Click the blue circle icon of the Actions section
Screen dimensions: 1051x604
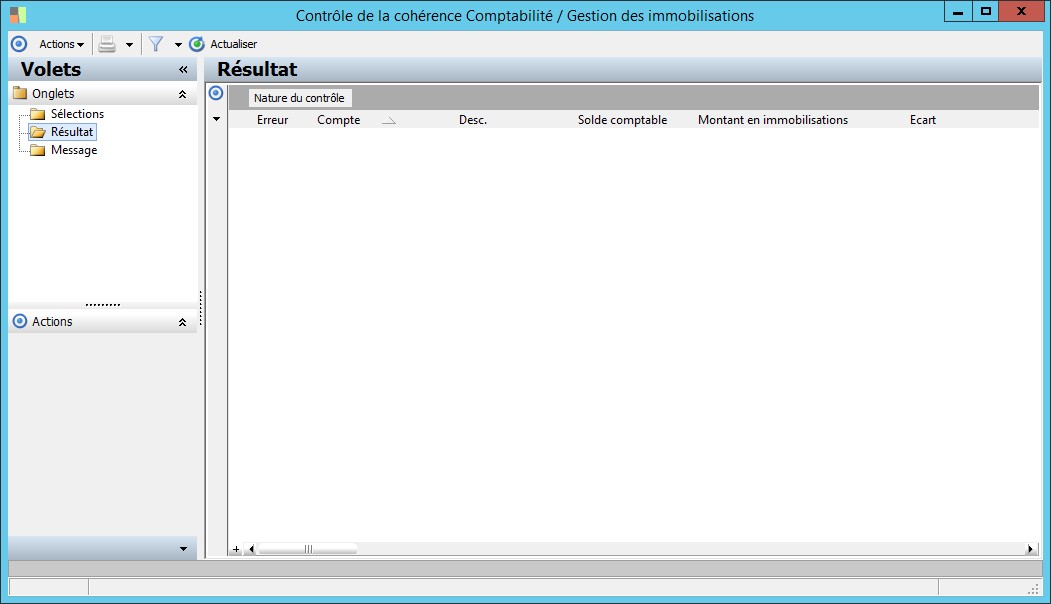point(20,322)
